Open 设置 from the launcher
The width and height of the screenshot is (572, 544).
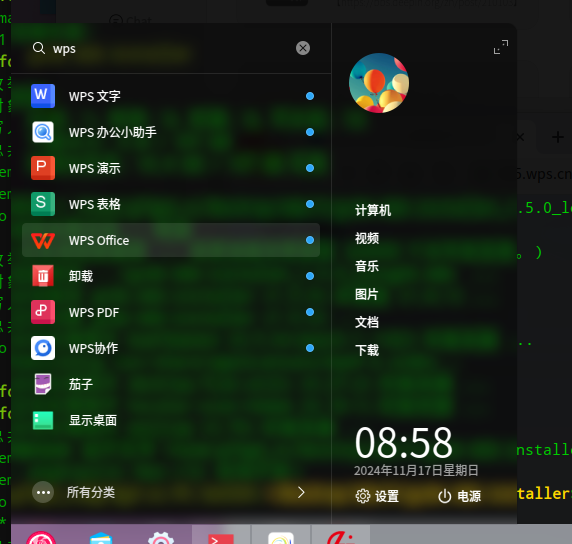pyautogui.click(x=377, y=496)
